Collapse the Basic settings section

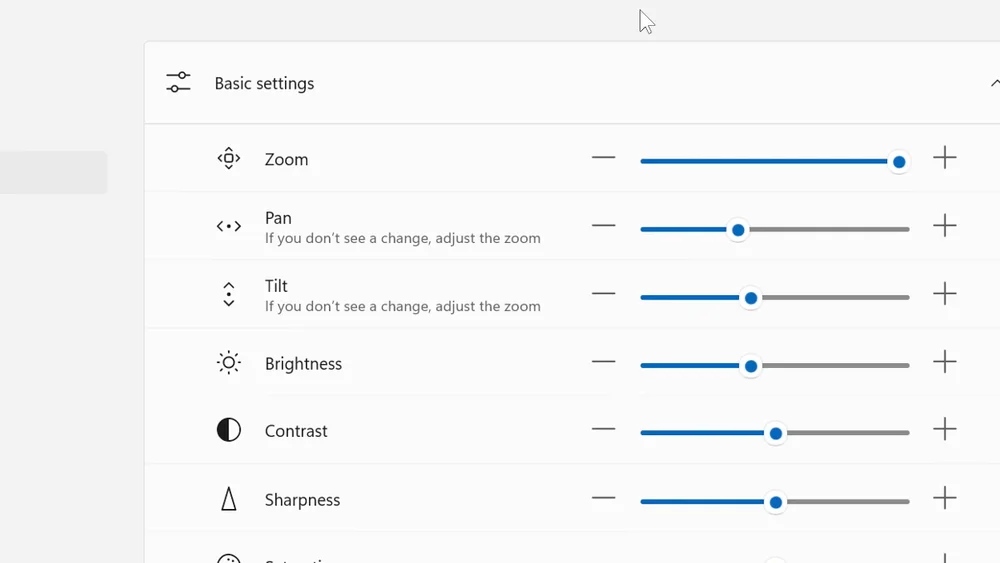coord(994,83)
